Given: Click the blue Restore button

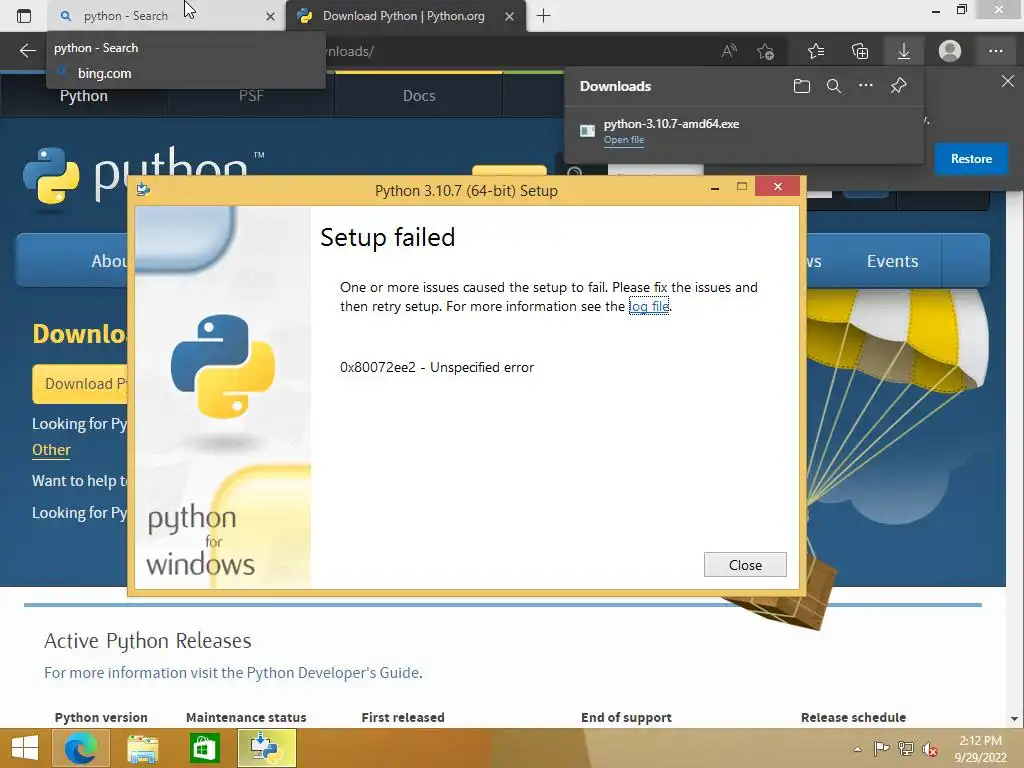Looking at the screenshot, I should [x=971, y=159].
